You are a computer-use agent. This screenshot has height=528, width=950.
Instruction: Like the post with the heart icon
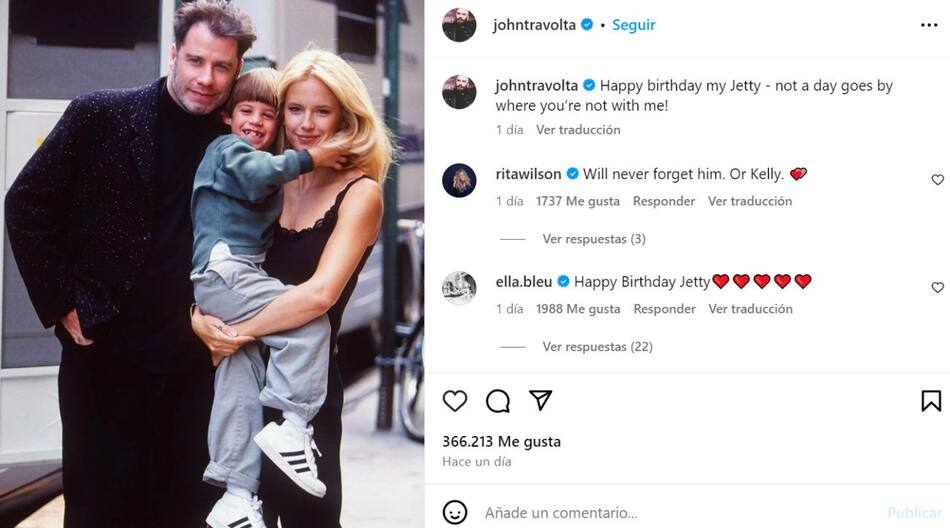(x=455, y=401)
